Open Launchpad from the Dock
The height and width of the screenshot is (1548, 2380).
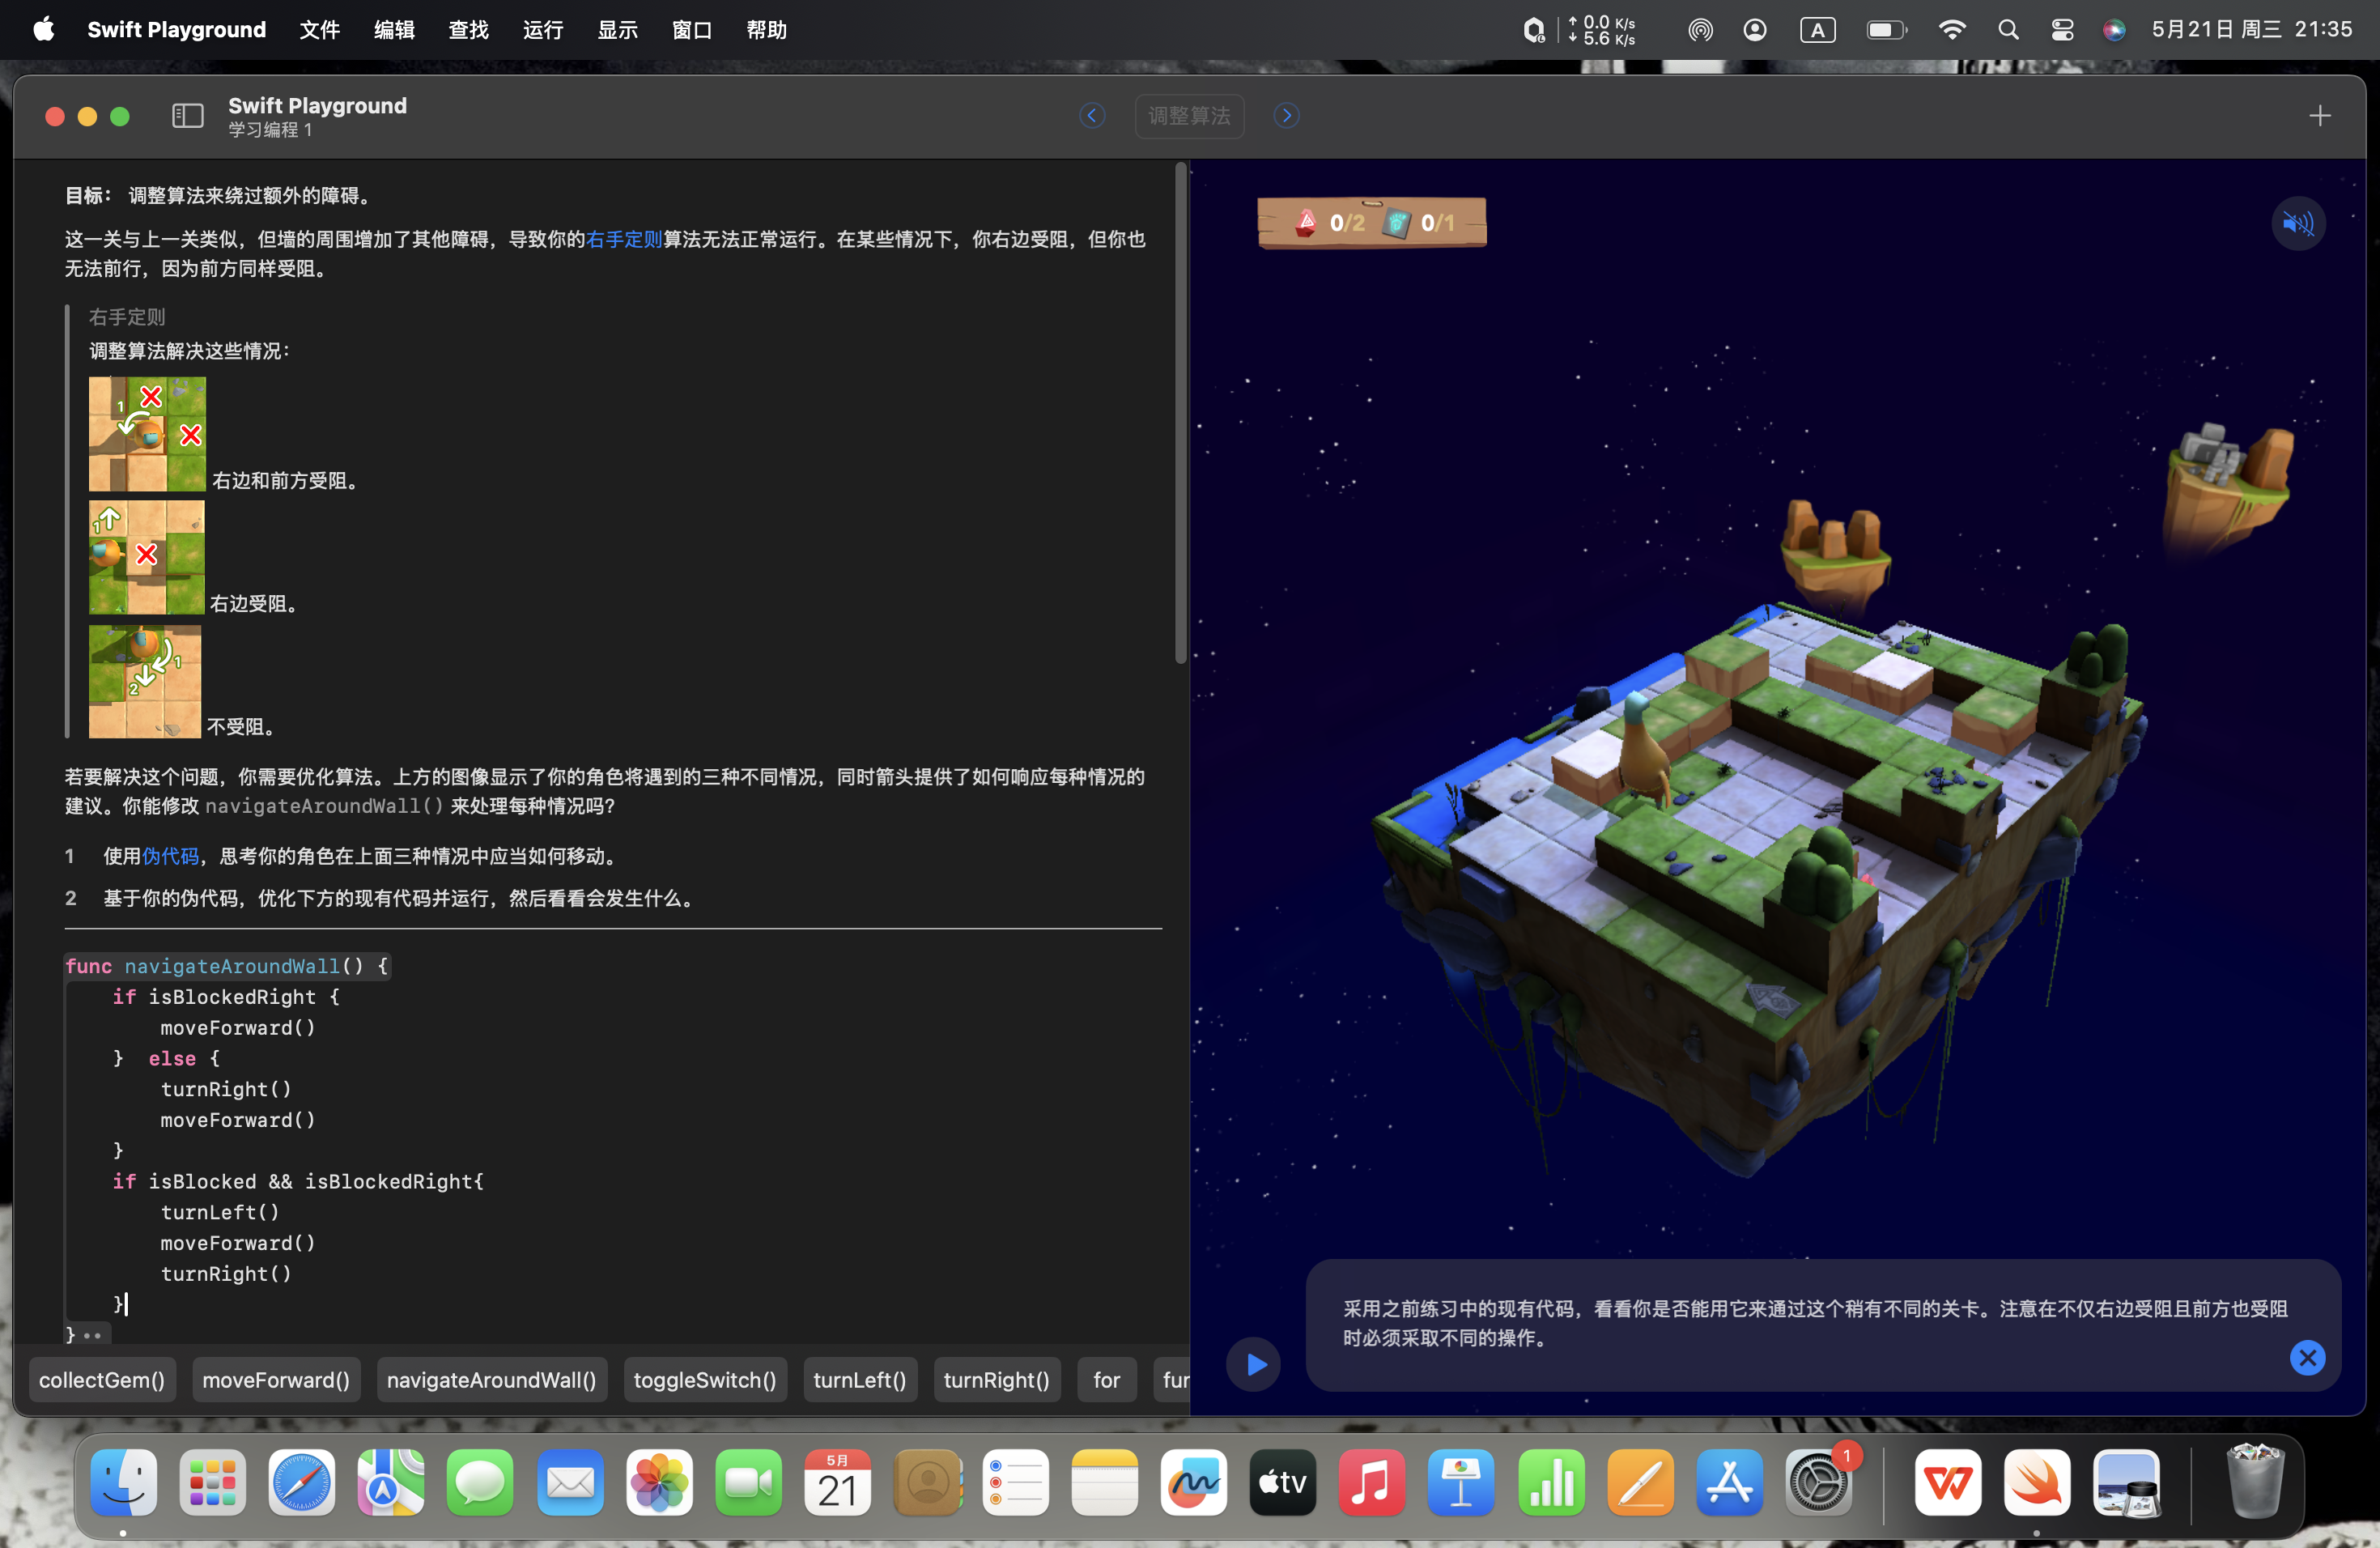213,1482
